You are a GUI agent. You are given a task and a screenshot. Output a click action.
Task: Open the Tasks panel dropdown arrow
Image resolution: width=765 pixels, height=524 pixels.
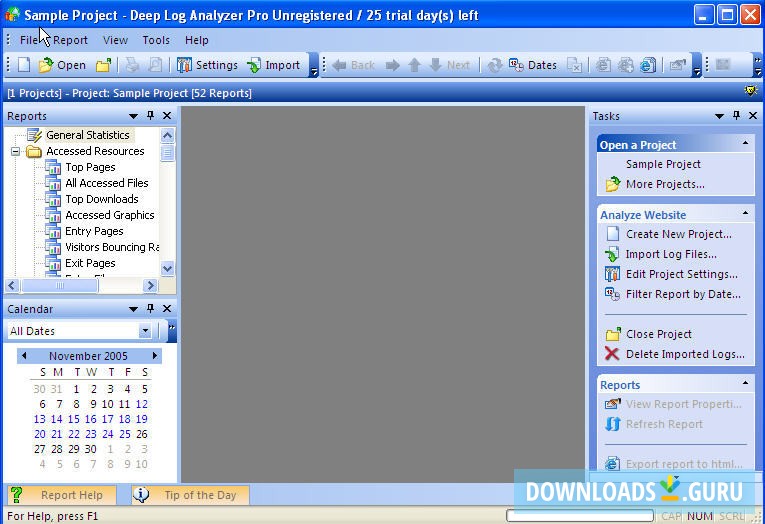tap(719, 116)
